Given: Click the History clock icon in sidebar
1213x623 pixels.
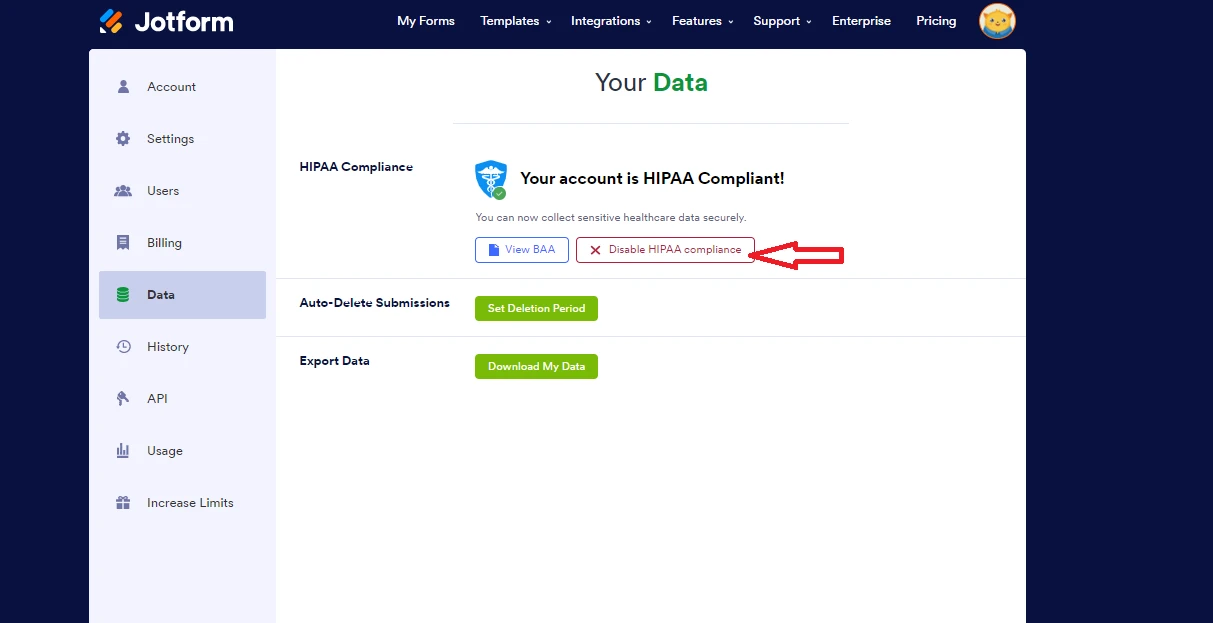Looking at the screenshot, I should (x=123, y=347).
